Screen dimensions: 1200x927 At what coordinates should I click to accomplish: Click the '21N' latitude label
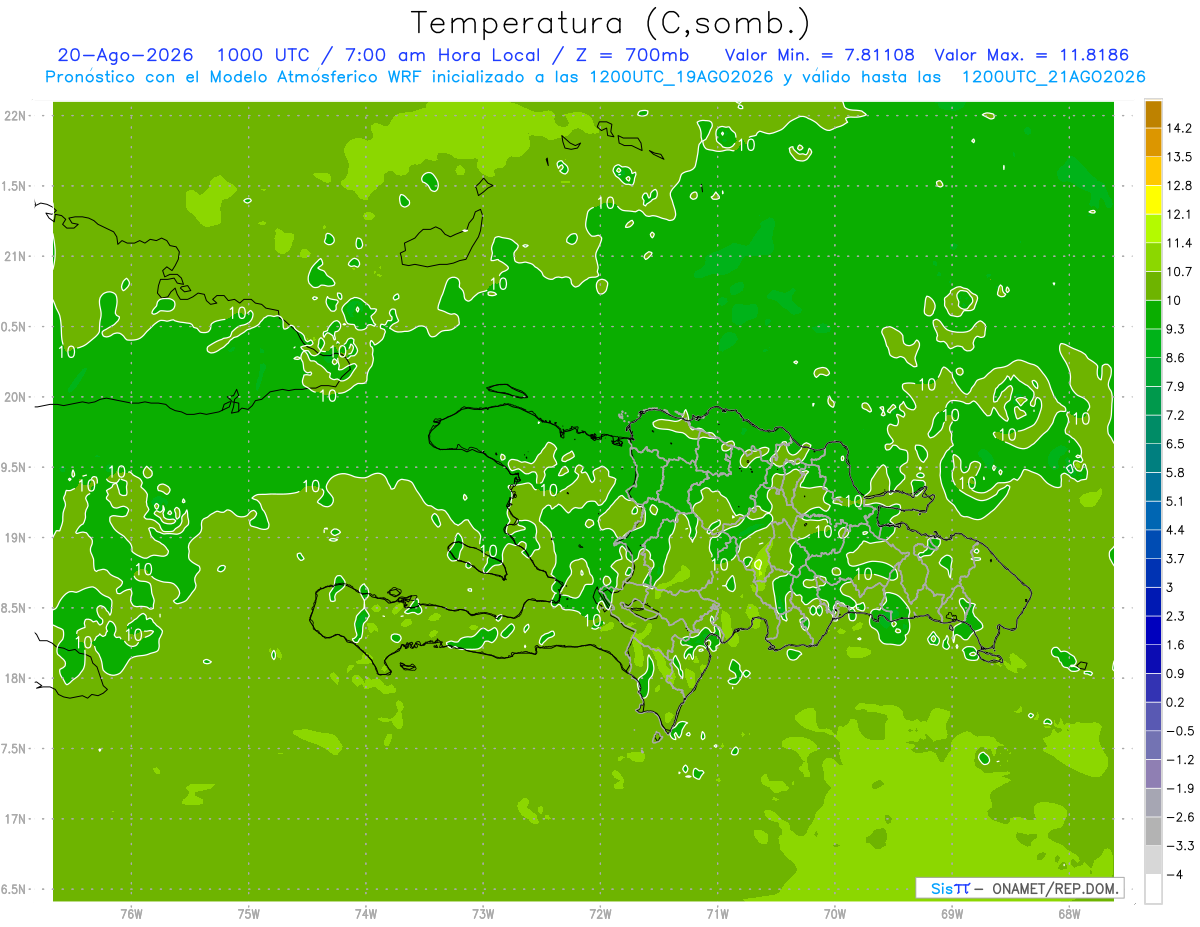[17, 257]
